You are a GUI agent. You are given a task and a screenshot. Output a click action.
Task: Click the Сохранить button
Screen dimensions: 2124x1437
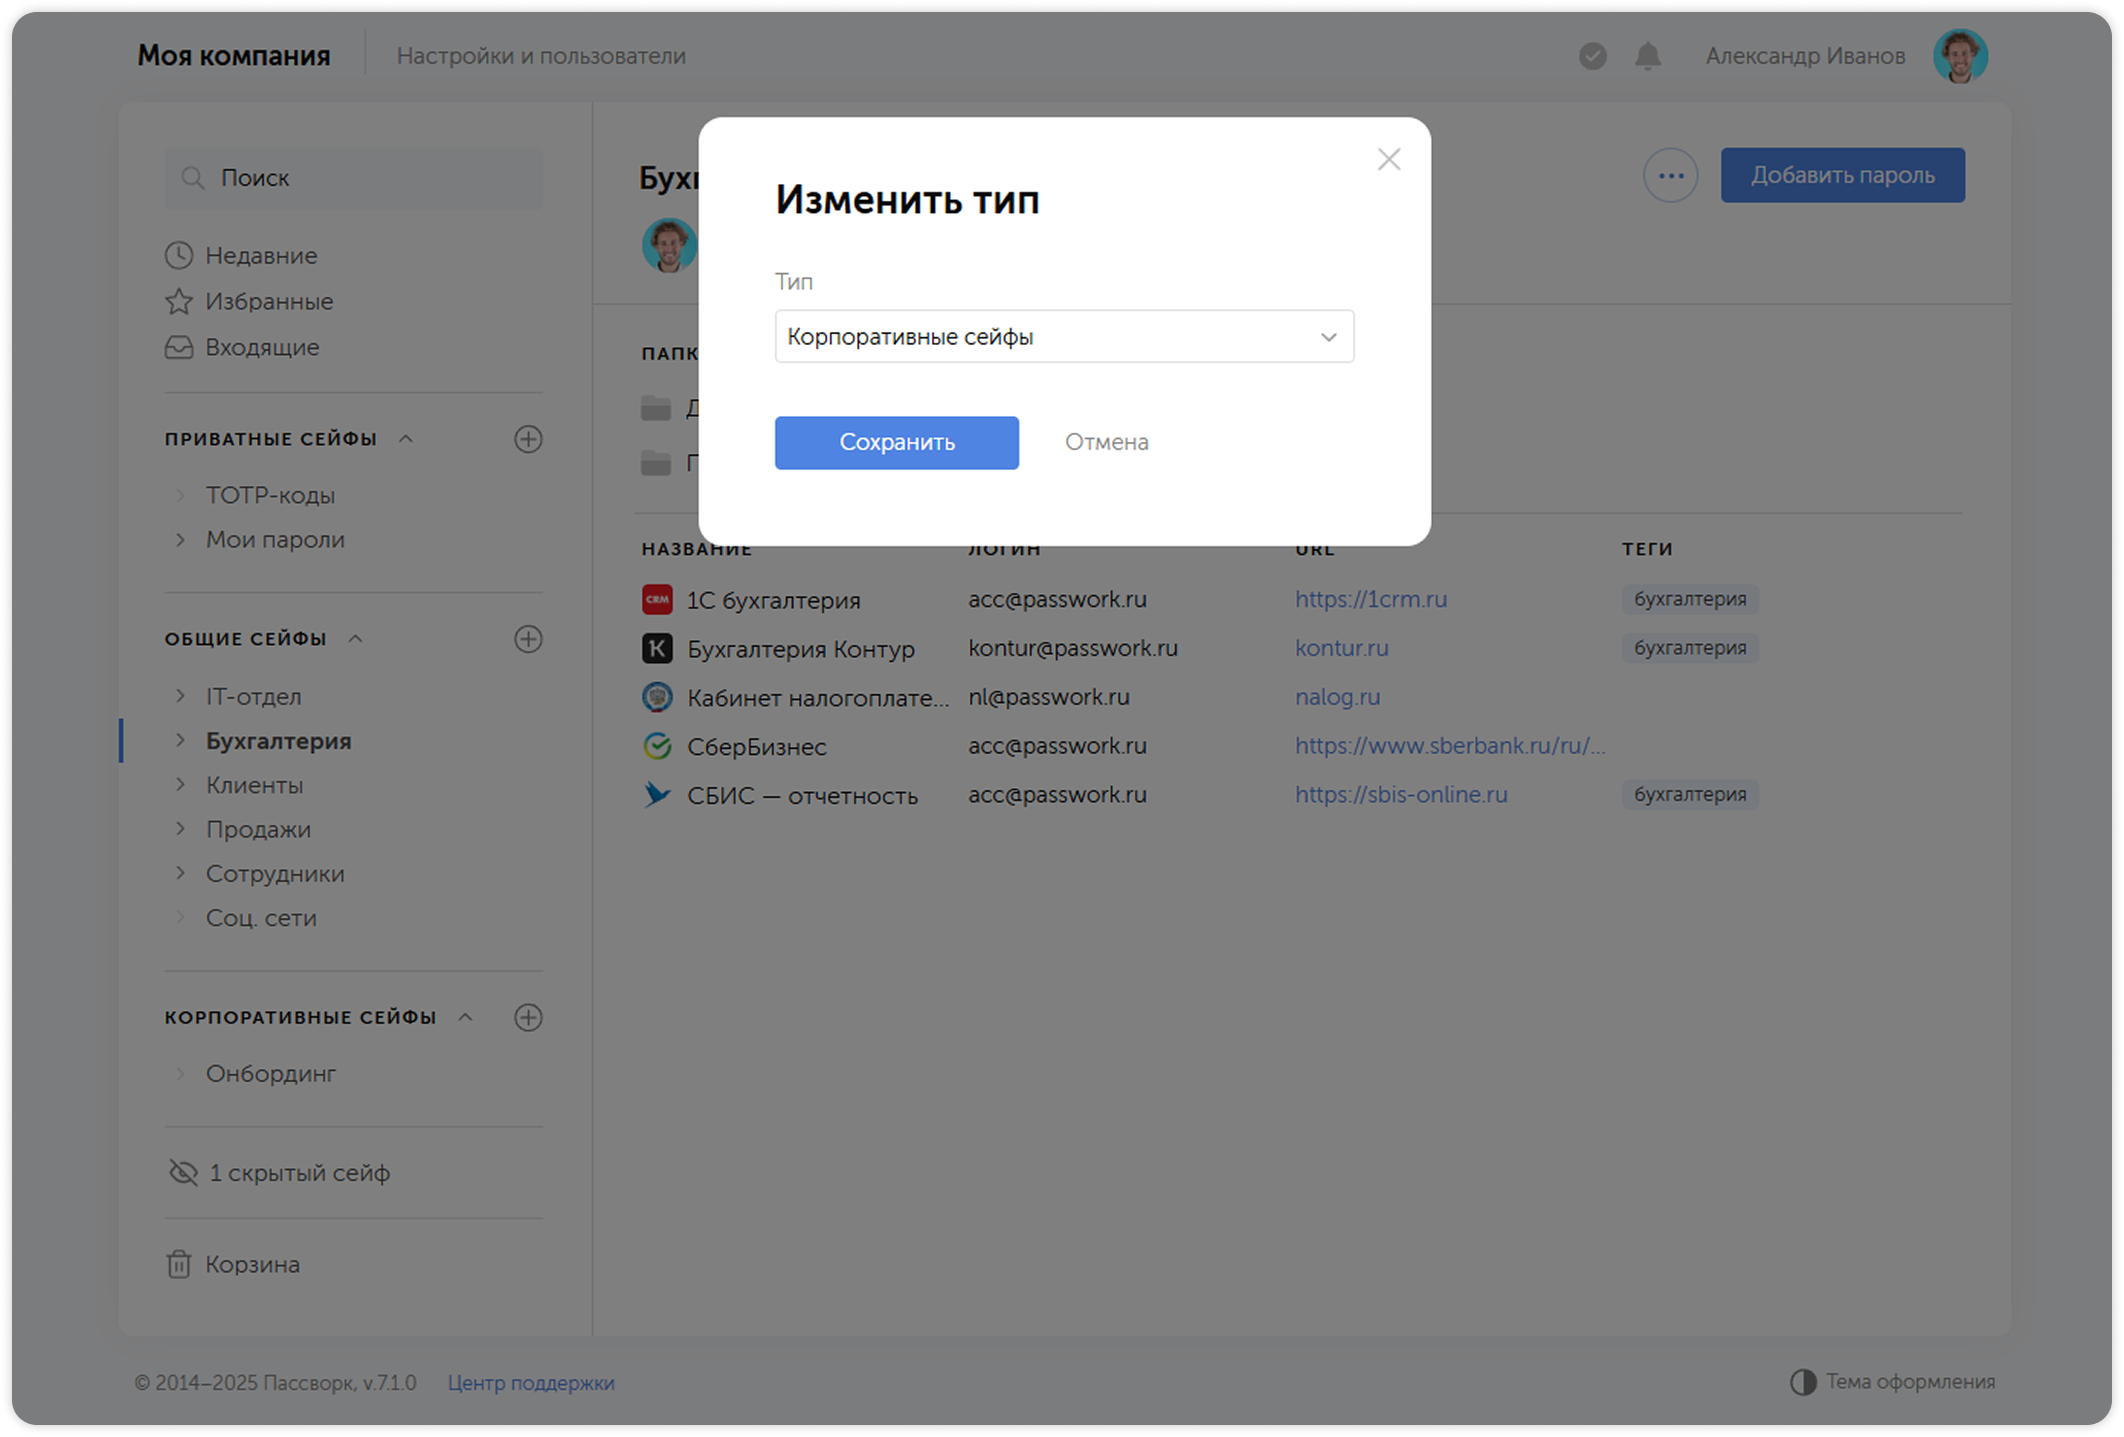pos(896,442)
